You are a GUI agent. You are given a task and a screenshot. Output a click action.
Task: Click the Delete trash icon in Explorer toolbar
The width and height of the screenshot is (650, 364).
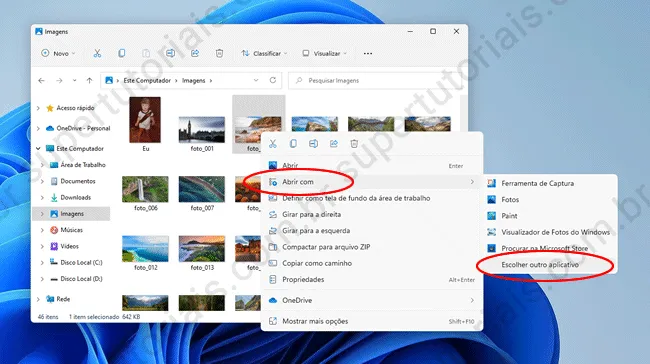[219, 53]
